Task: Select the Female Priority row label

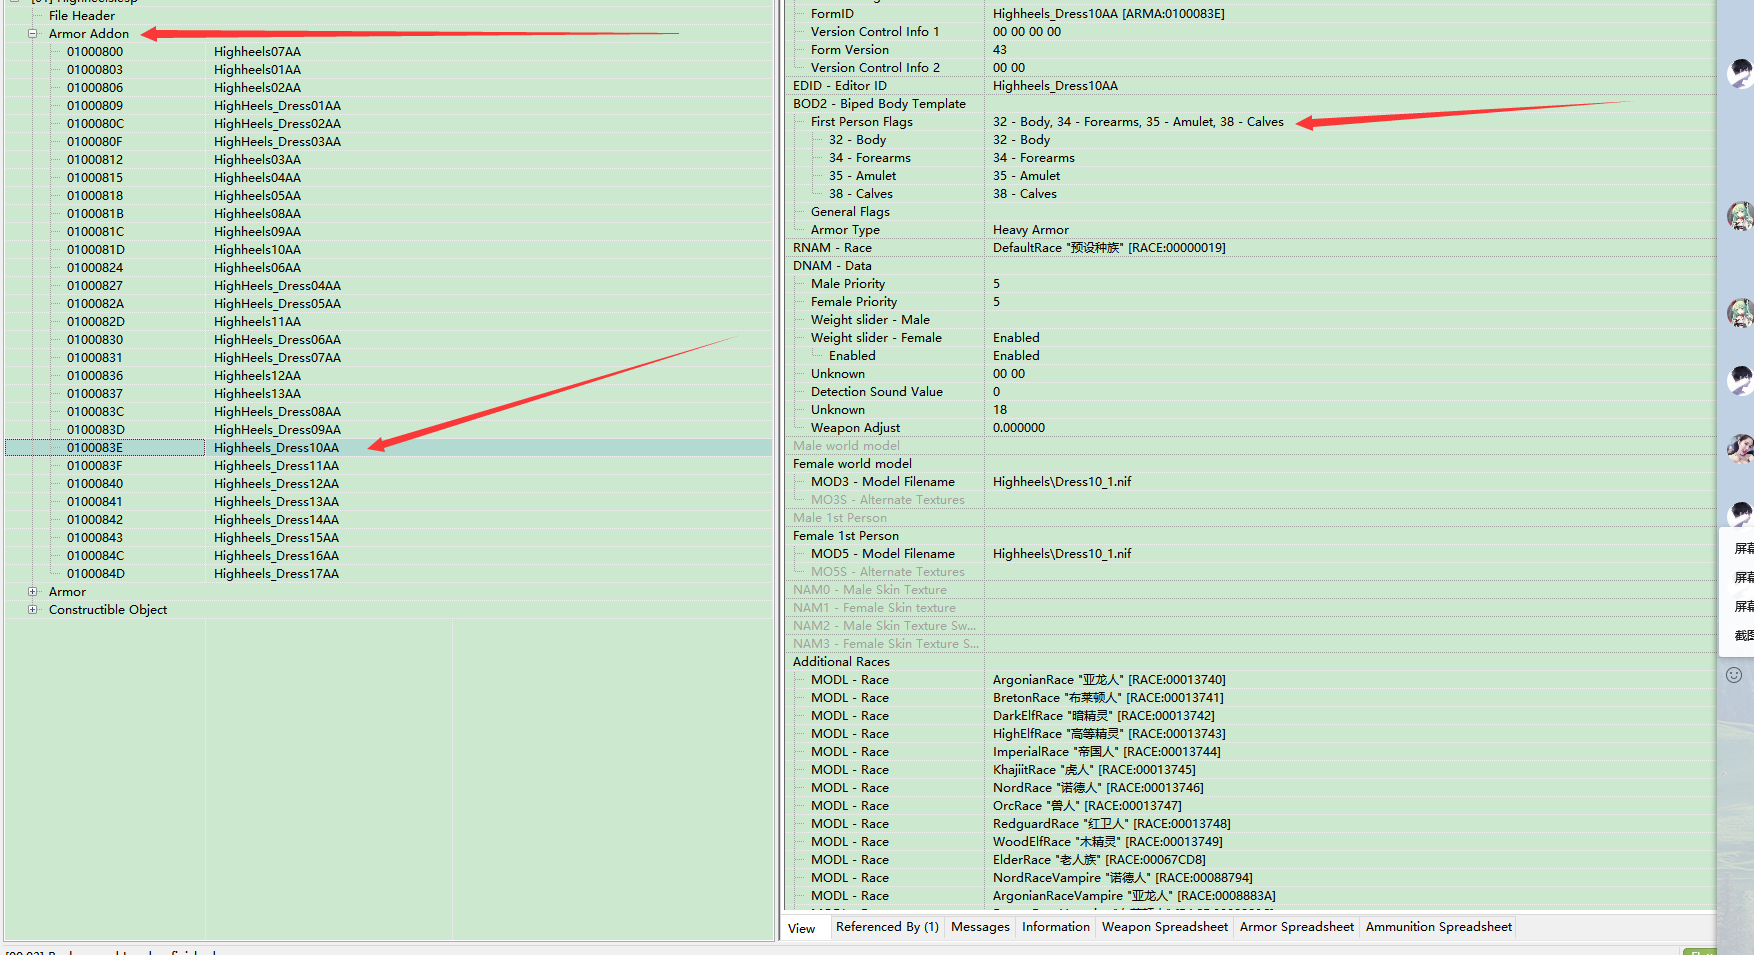Action: pos(854,301)
